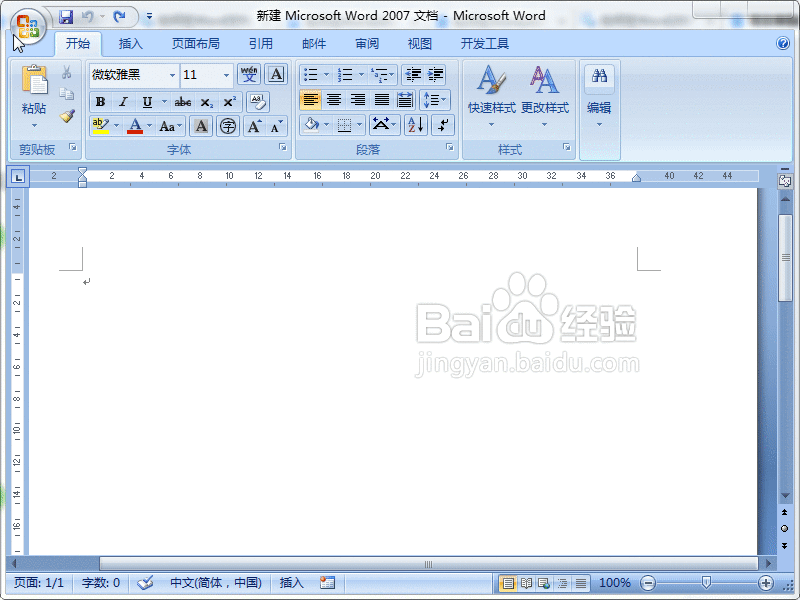Select the Format Painter icon
Viewport: 800px width, 600px height.
(67, 115)
